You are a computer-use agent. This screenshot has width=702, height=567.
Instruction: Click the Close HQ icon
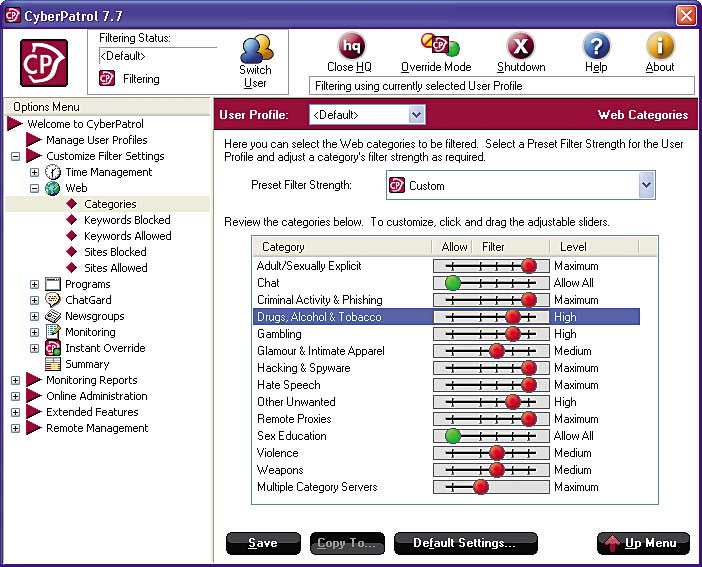click(351, 46)
